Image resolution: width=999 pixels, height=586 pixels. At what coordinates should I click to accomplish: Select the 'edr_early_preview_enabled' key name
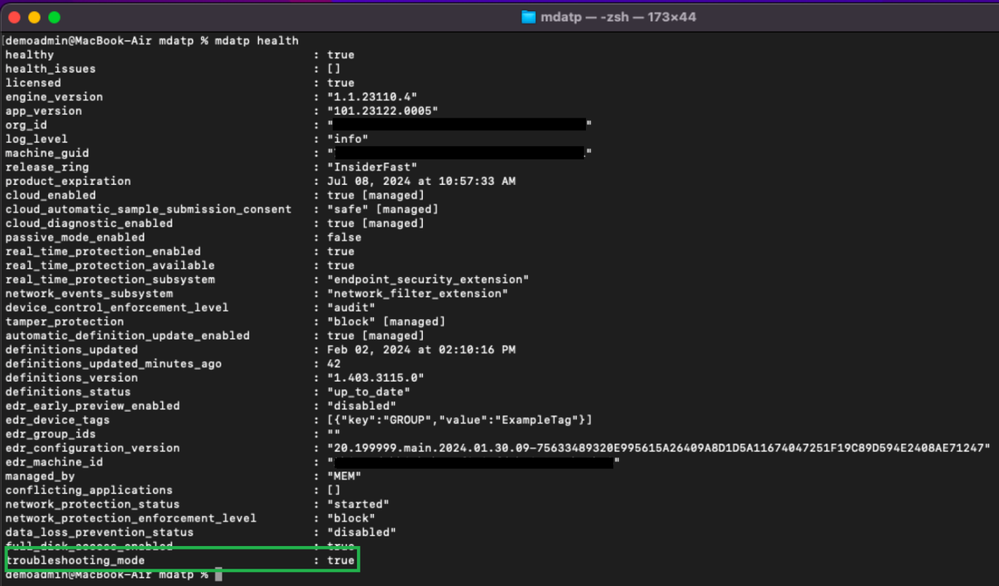[x=92, y=406]
